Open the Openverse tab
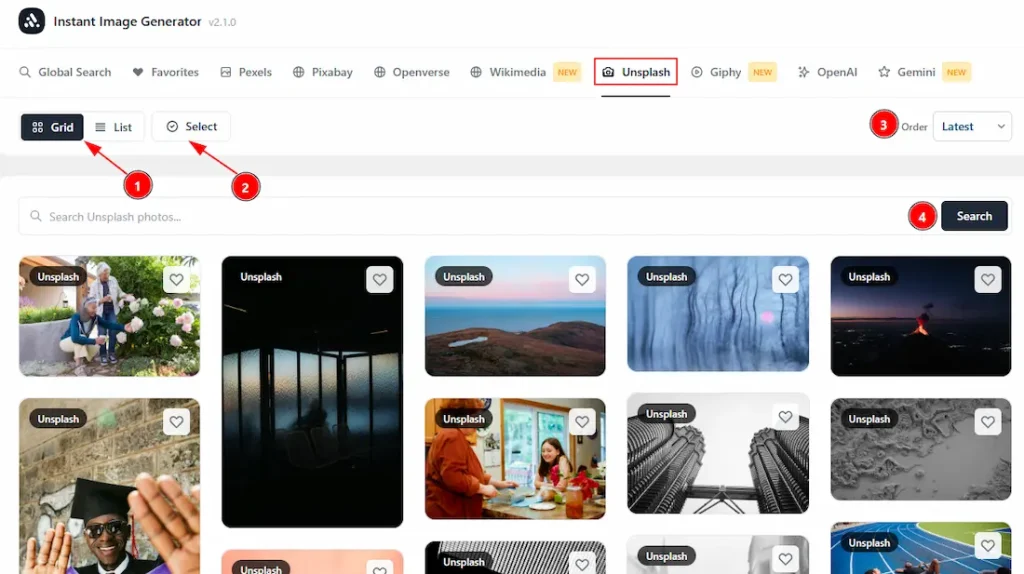This screenshot has width=1024, height=574. click(411, 72)
